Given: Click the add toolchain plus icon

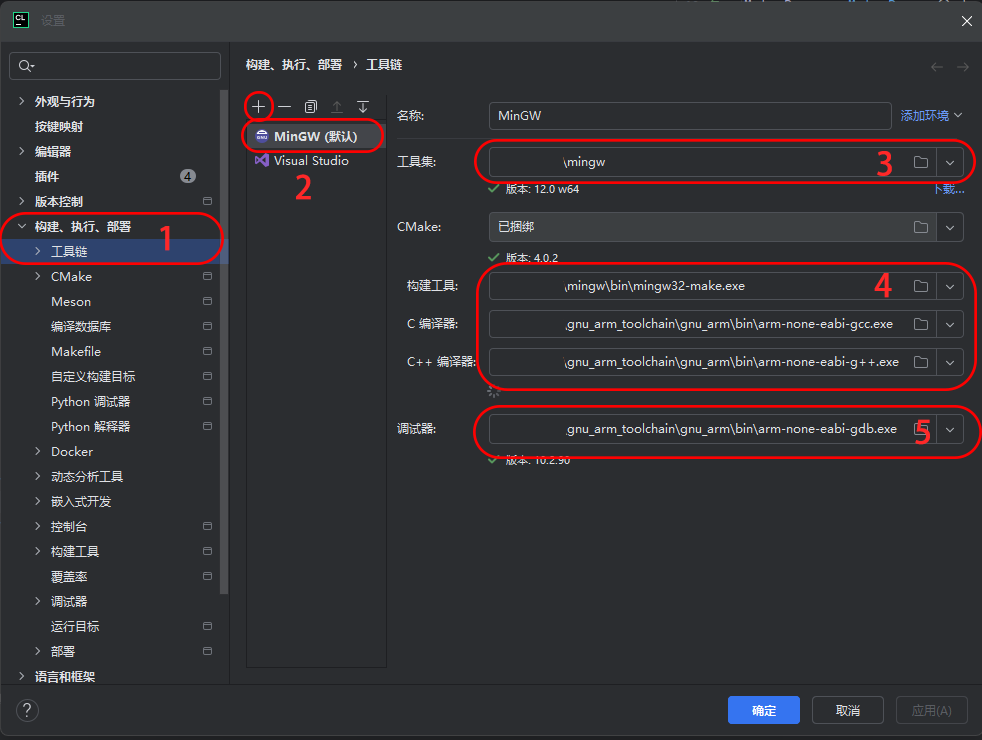Looking at the screenshot, I should 259,106.
